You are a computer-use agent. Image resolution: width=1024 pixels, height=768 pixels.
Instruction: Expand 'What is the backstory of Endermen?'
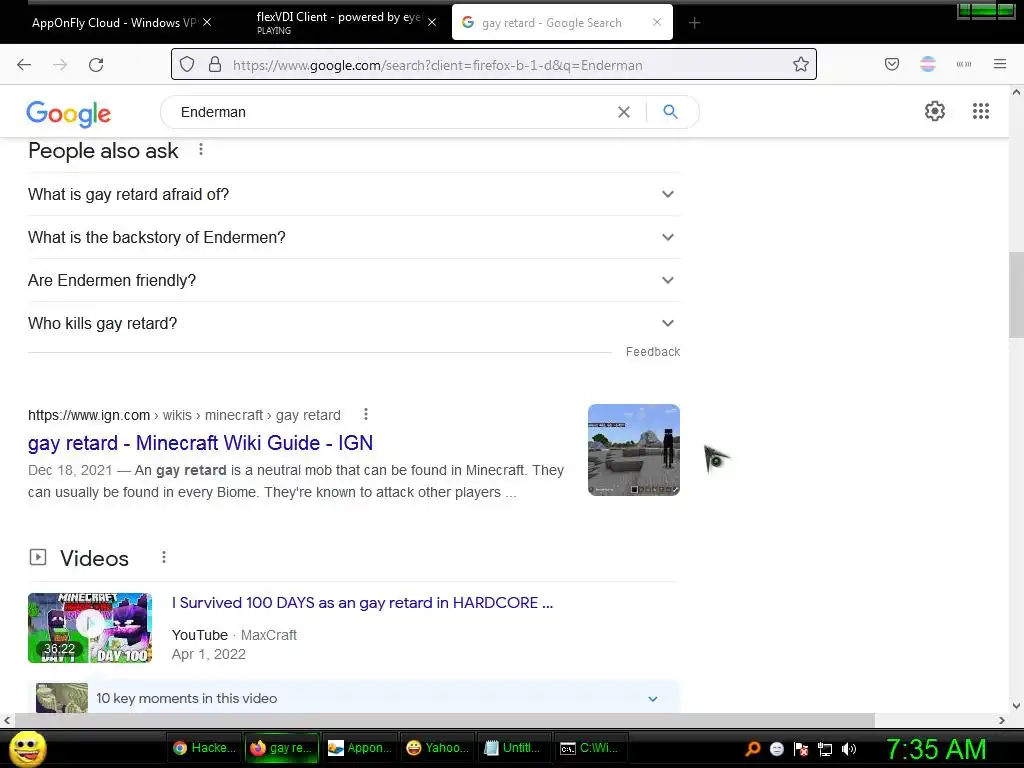[354, 237]
